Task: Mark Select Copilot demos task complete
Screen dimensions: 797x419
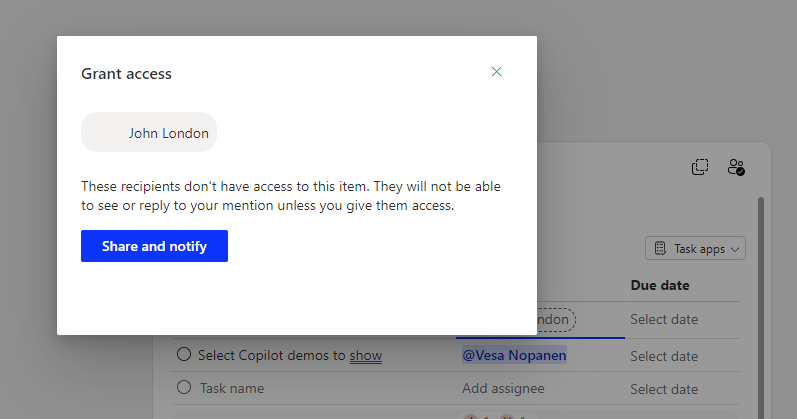Action: 183,355
